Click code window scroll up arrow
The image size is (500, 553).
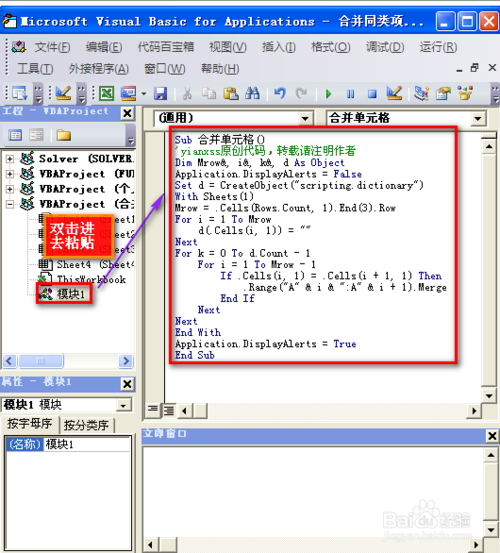(489, 146)
